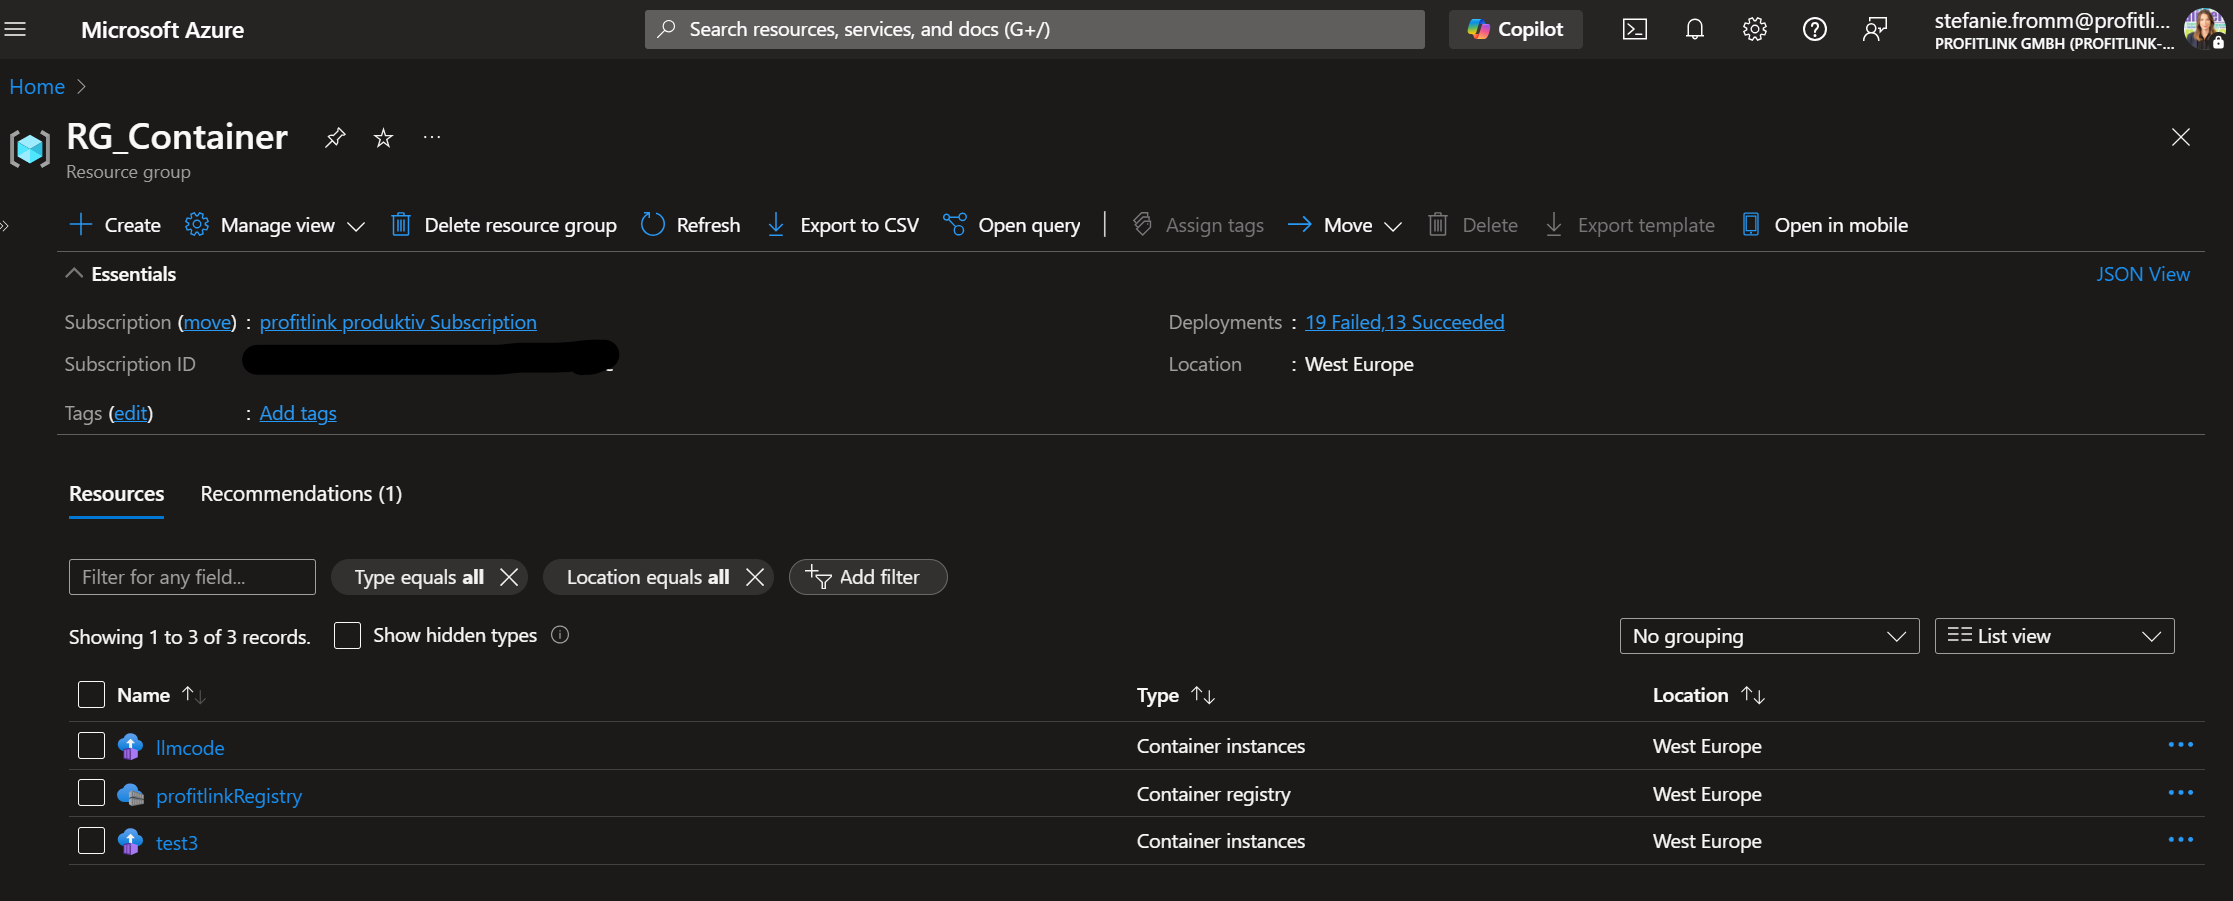Click info icon beside Show hidden types

point(560,635)
